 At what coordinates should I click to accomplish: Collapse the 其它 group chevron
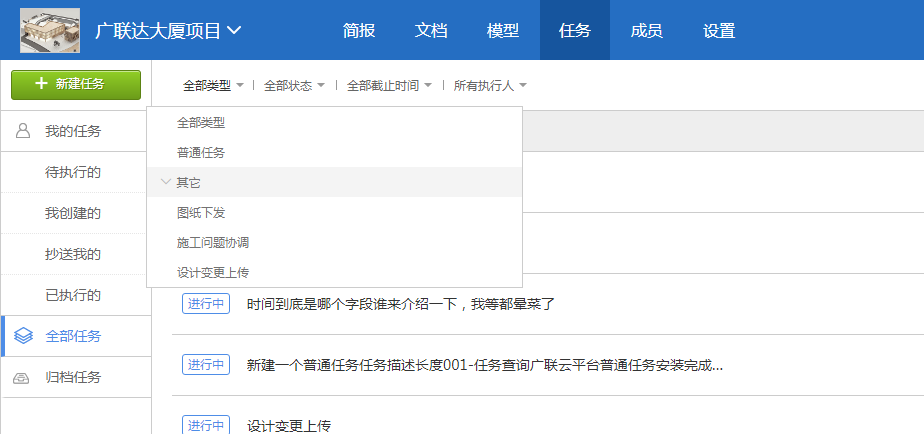pos(166,182)
